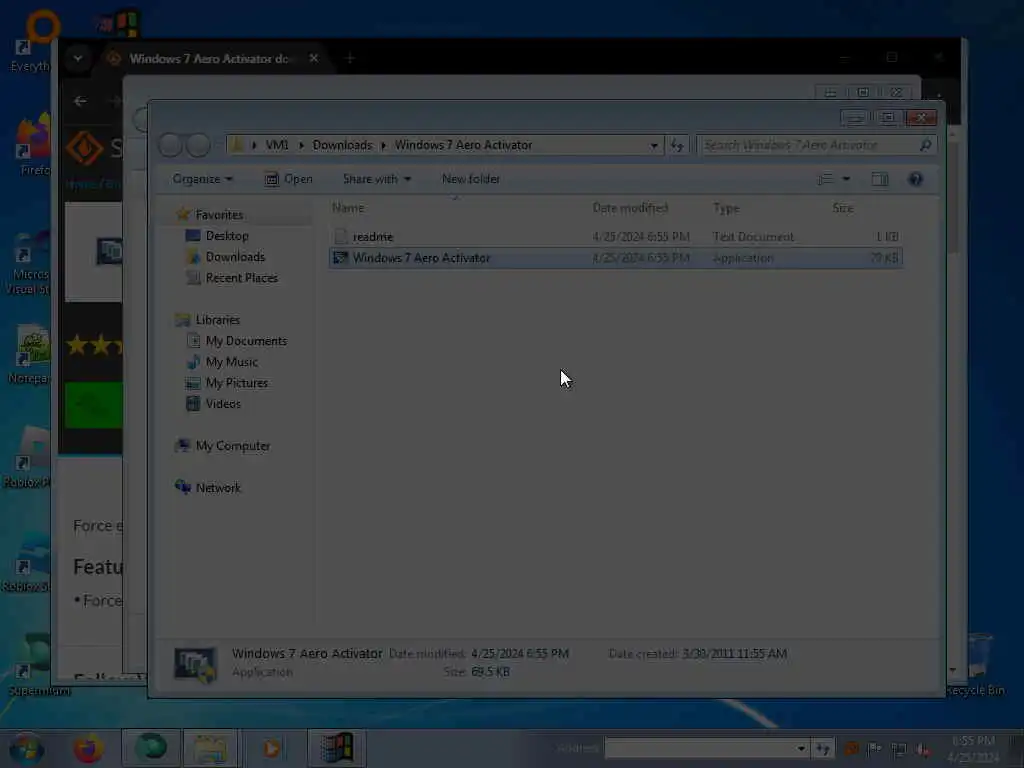Close the browser tab Windows 7 Aero Activator
The width and height of the screenshot is (1024, 768).
[314, 59]
